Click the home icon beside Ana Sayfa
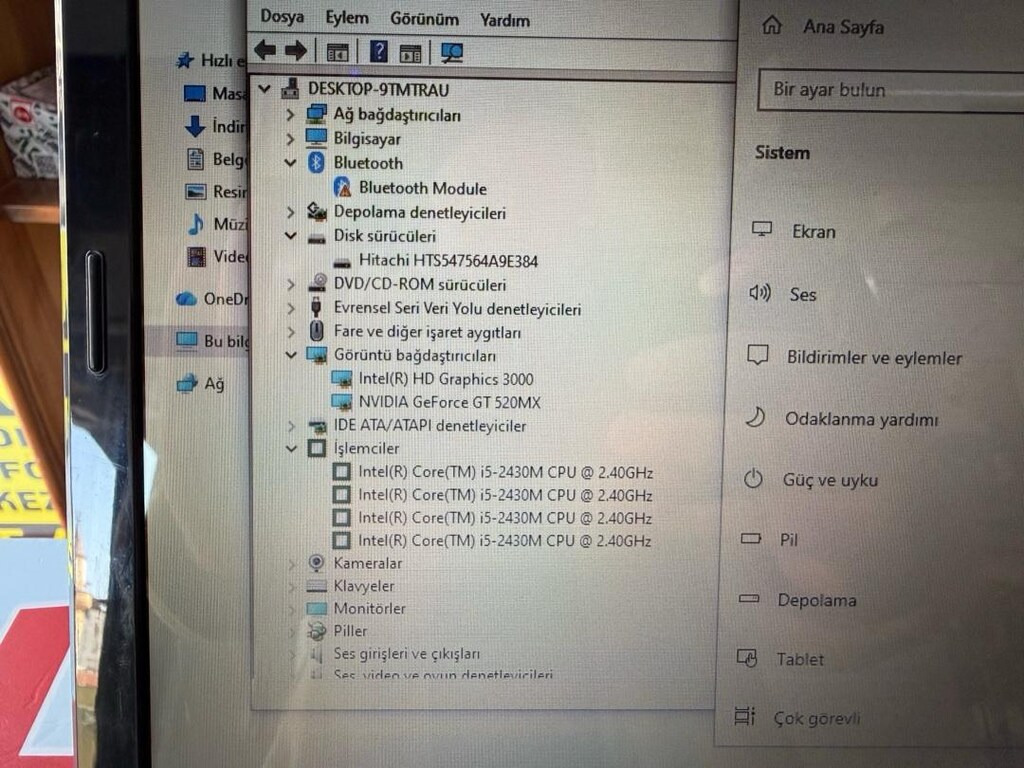The width and height of the screenshot is (1024, 768). pos(771,25)
